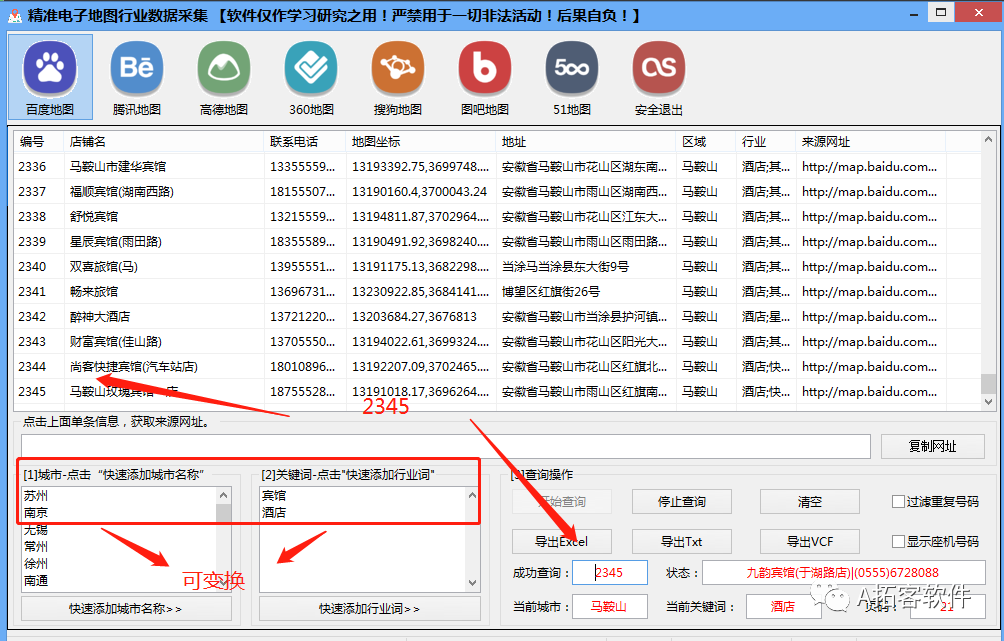Click the 行业 column header
Screen dimensions: 1004x641
[x=766, y=142]
